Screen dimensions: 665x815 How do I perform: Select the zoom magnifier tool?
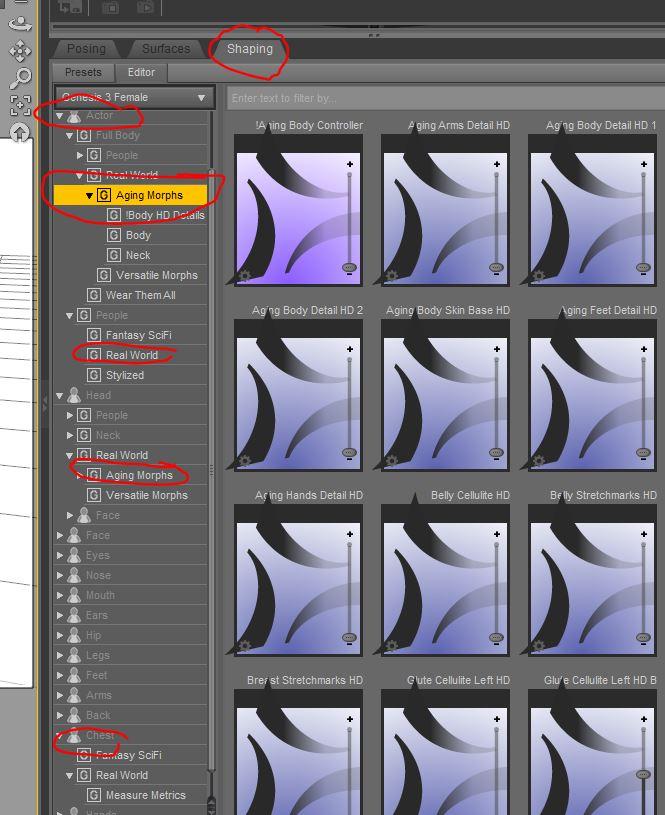[x=20, y=78]
